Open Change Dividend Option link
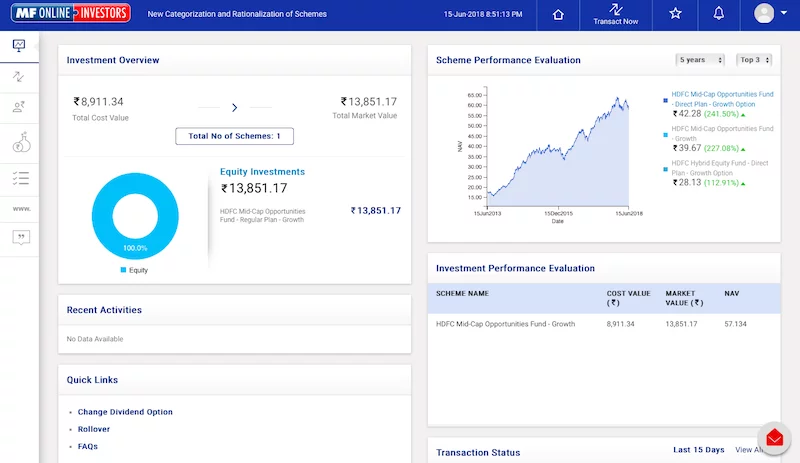The height and width of the screenshot is (463, 800). coord(125,412)
